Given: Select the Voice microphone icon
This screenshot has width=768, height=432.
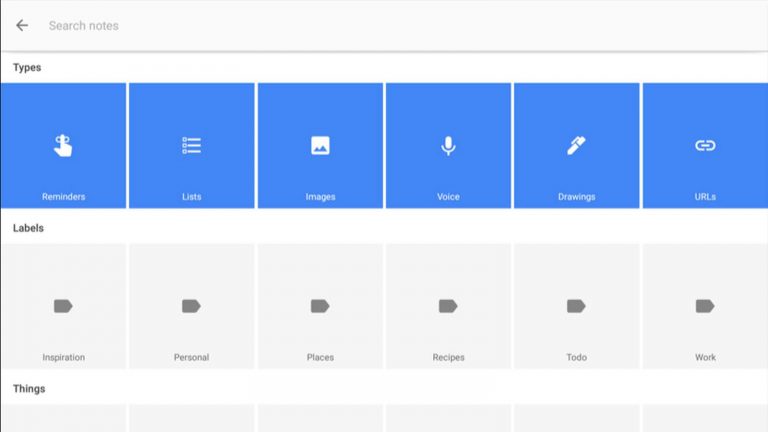Looking at the screenshot, I should point(448,145).
